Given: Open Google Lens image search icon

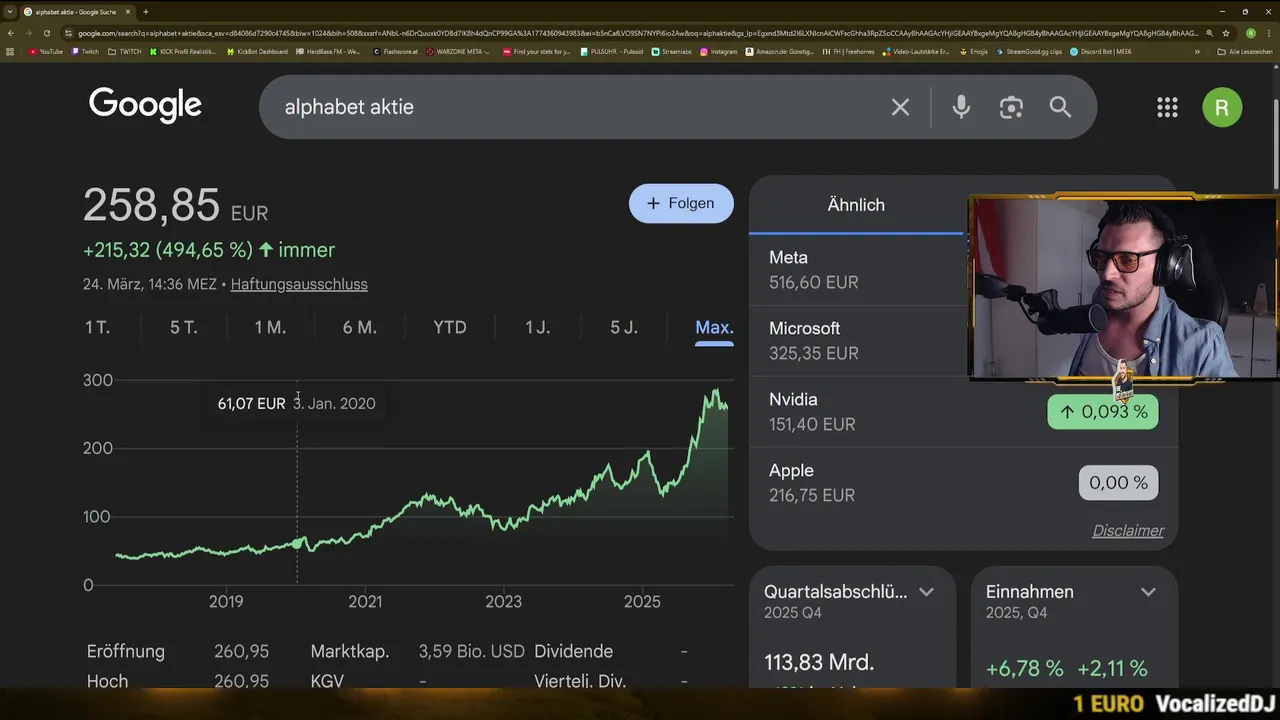Looking at the screenshot, I should [1011, 107].
